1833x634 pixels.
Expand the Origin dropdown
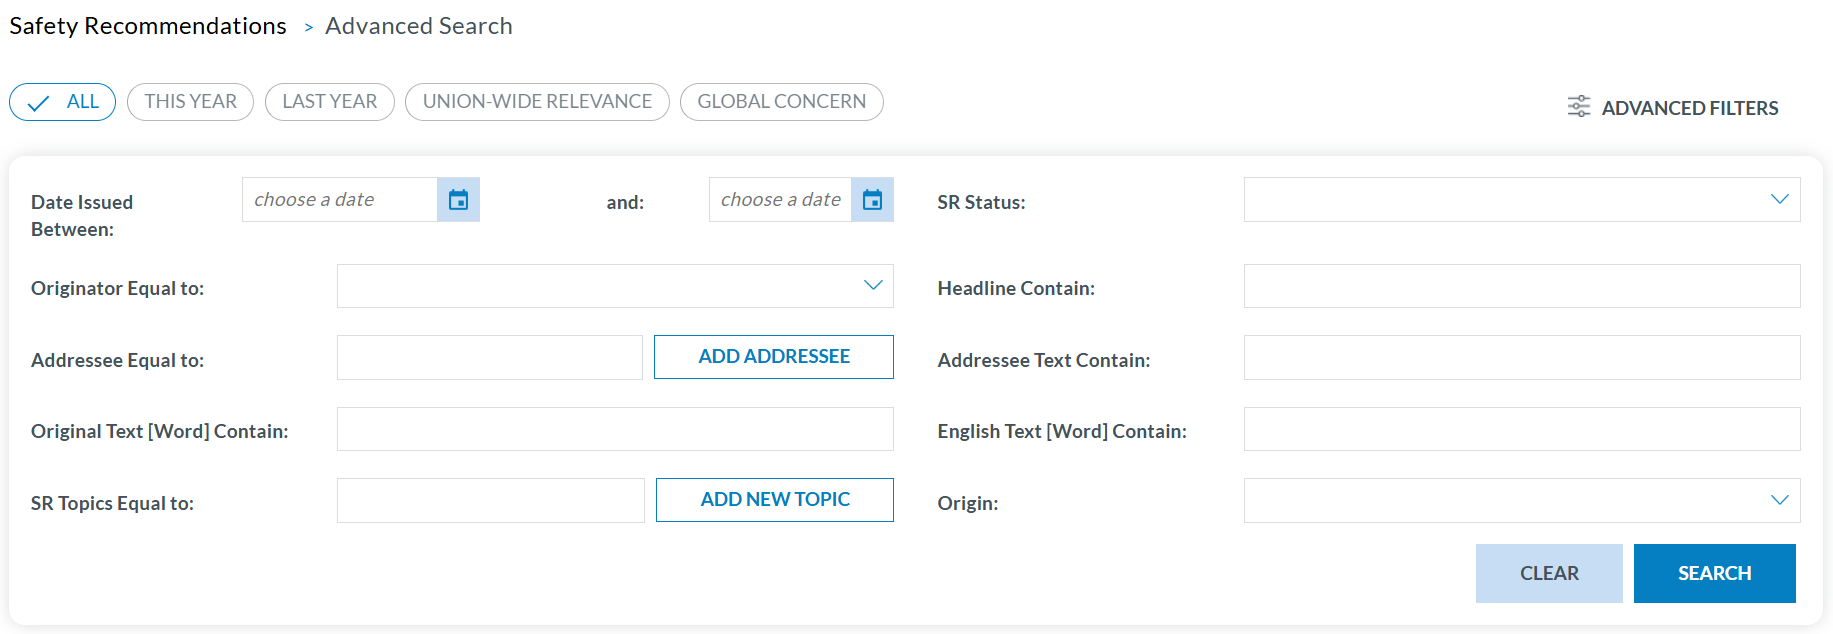click(x=1521, y=501)
